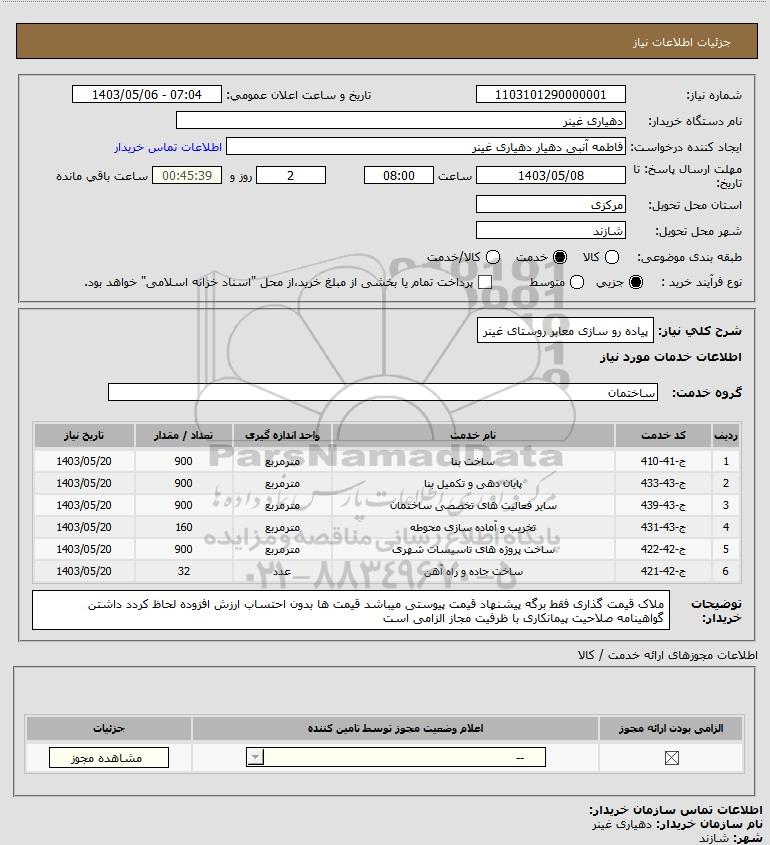Click the announcement date field 1403/05/06 - 07:04
770x845 pixels.
147,94
